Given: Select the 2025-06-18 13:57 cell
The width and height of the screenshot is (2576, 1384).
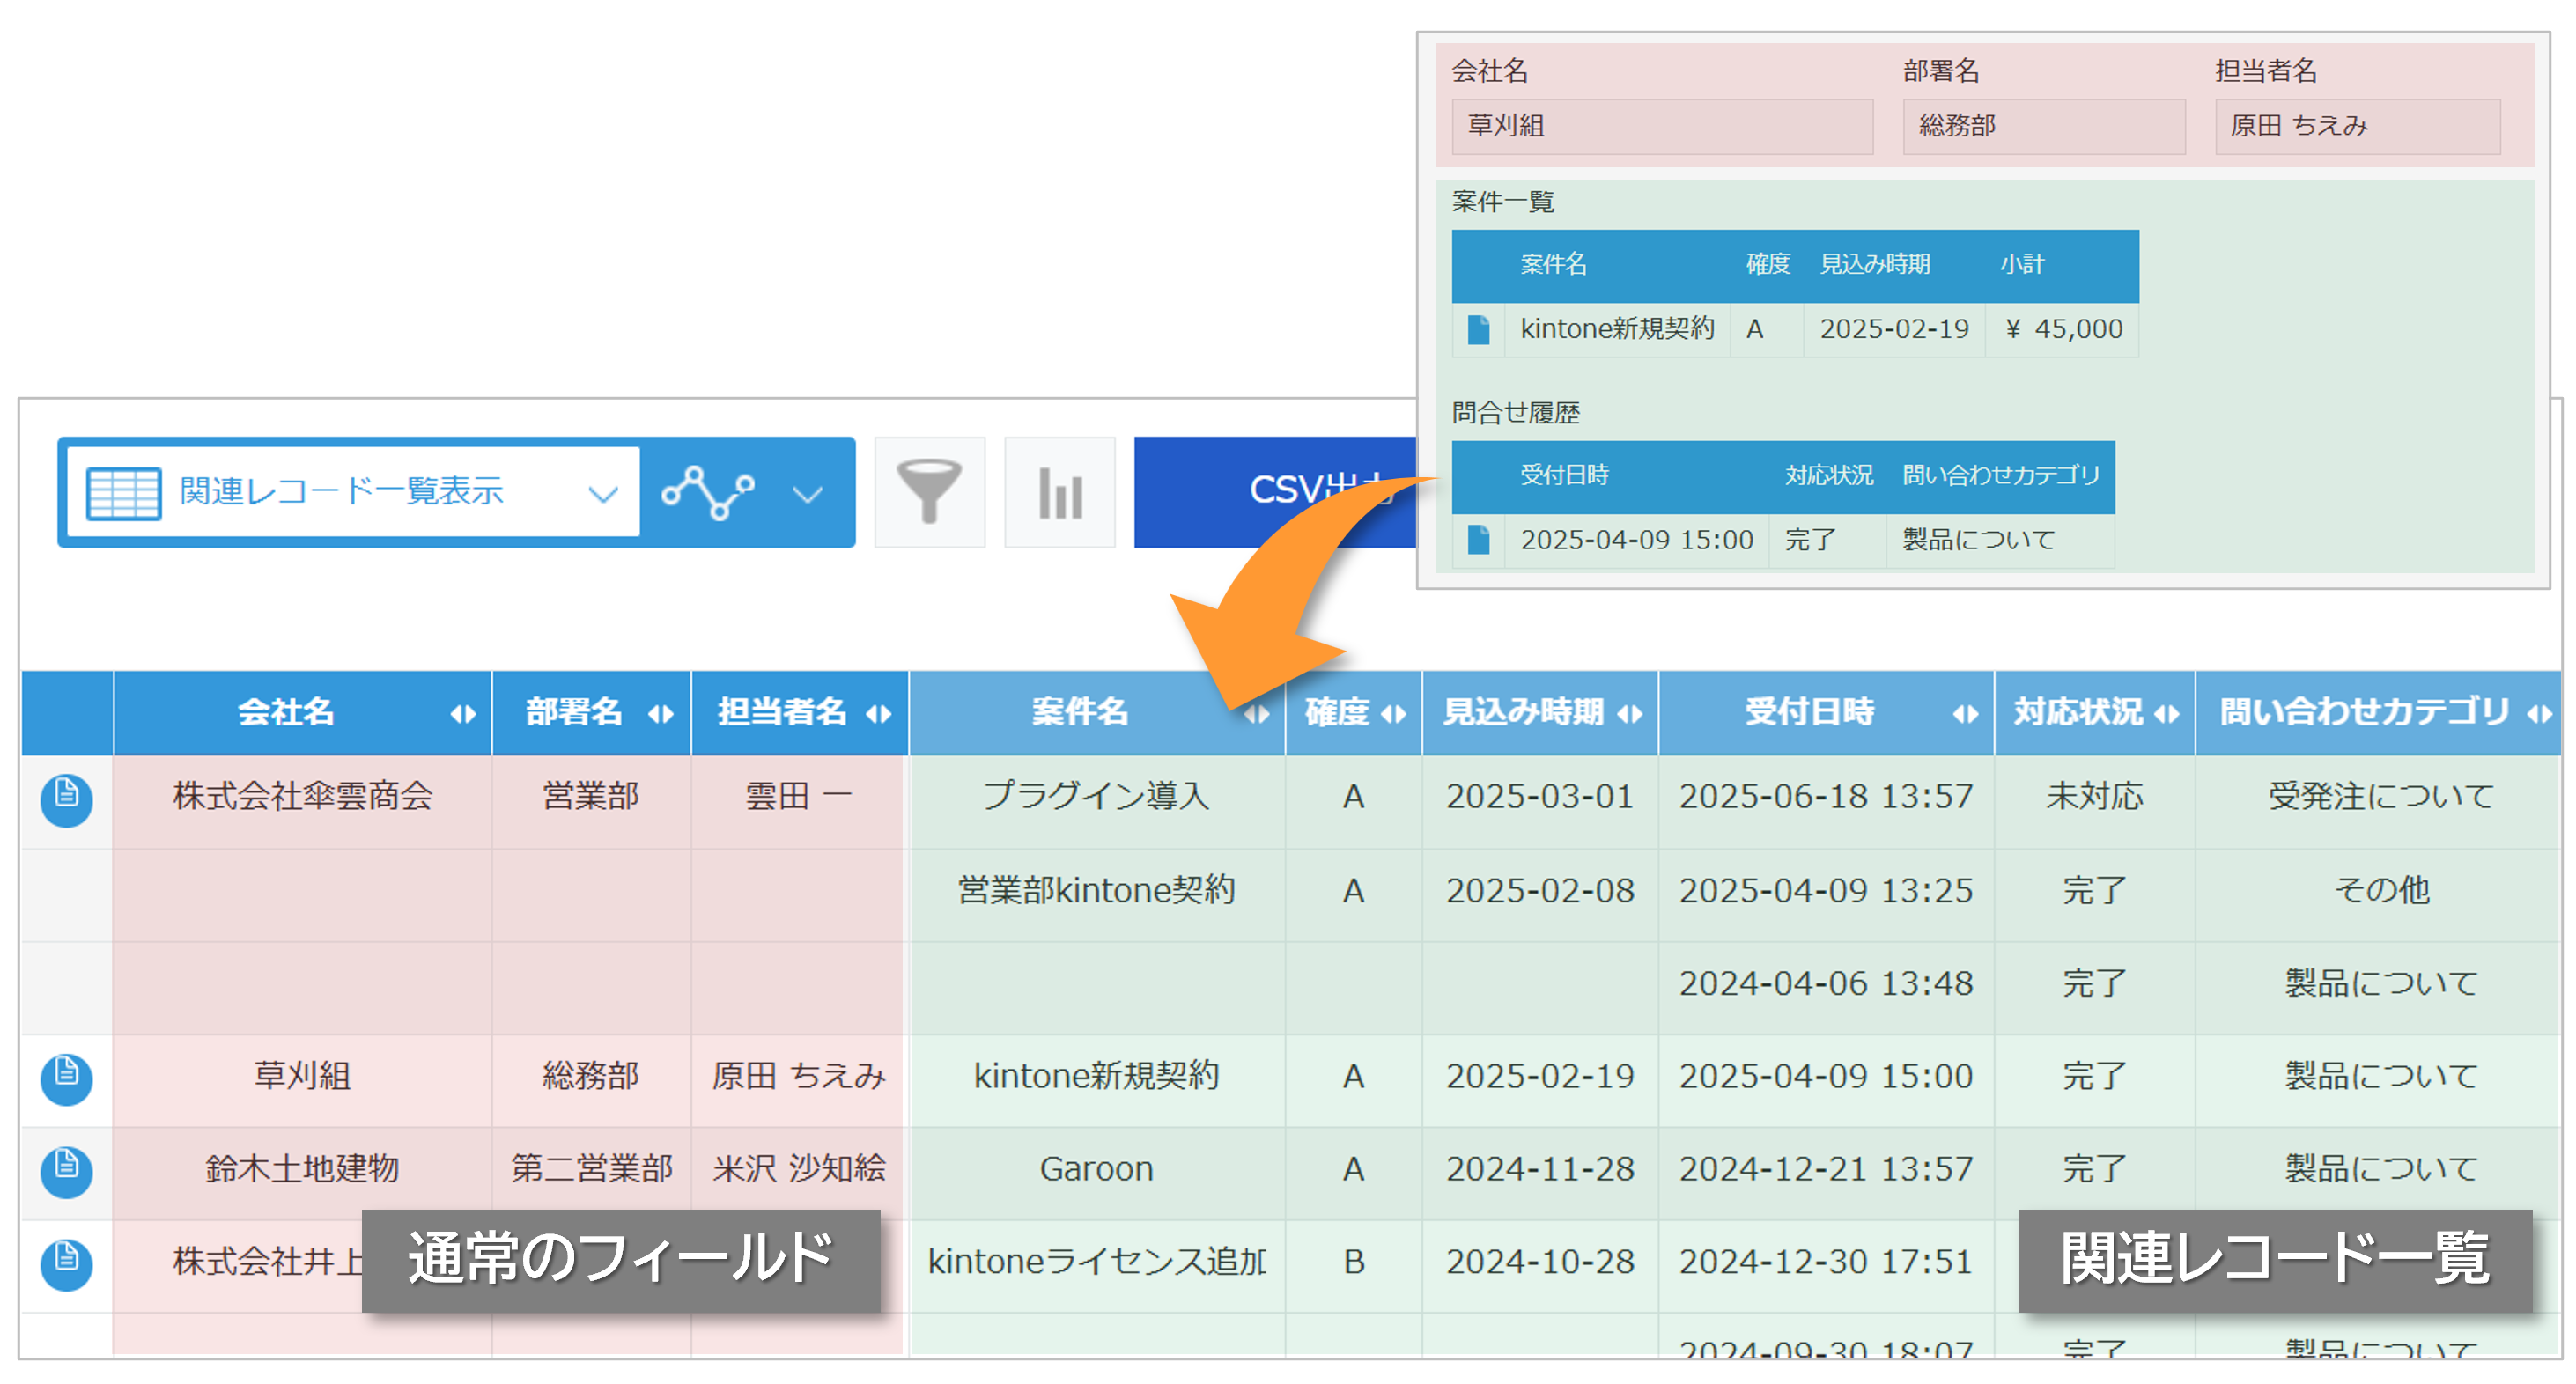Looking at the screenshot, I should pos(1826,800).
